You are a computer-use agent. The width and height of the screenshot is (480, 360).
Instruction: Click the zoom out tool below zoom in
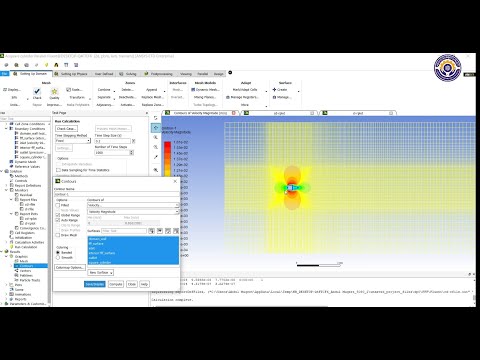pos(156,147)
